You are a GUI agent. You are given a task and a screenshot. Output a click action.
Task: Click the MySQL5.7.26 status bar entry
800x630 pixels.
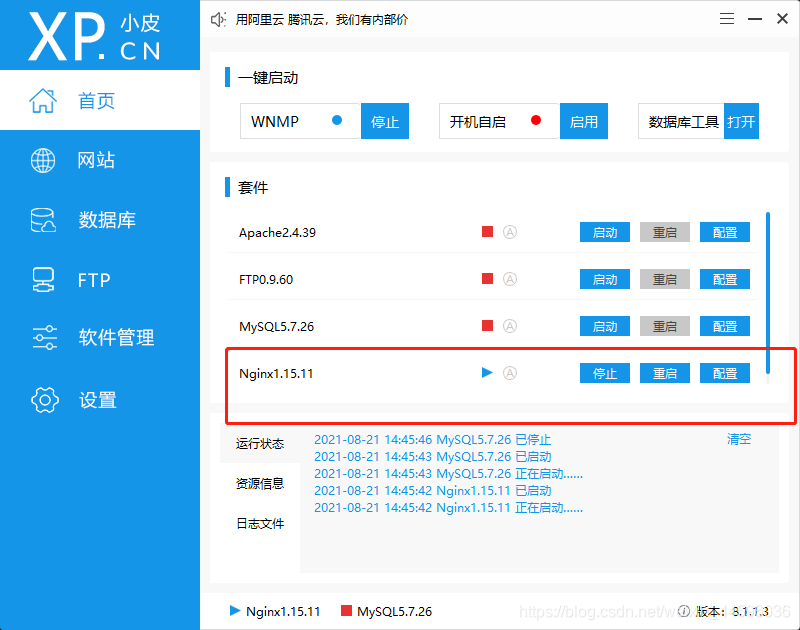coord(386,611)
